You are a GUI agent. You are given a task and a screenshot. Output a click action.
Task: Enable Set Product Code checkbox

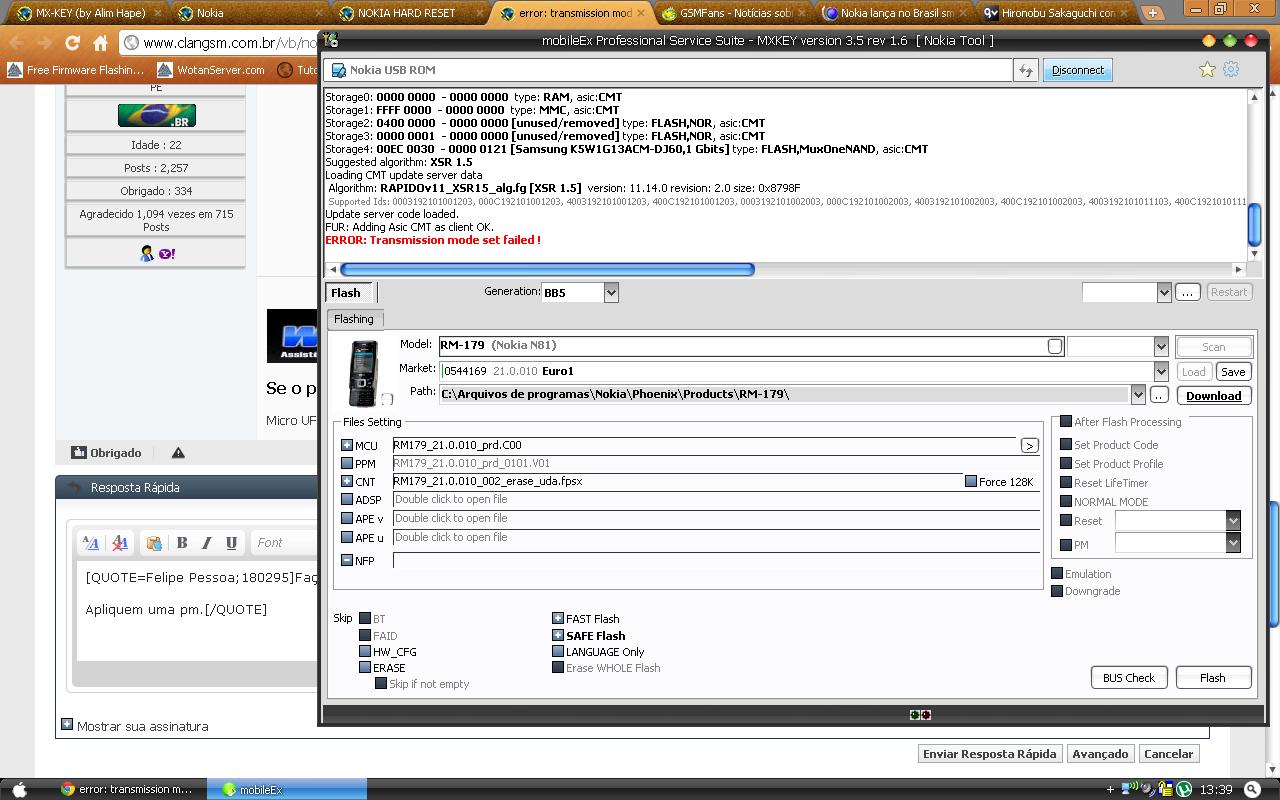1066,445
